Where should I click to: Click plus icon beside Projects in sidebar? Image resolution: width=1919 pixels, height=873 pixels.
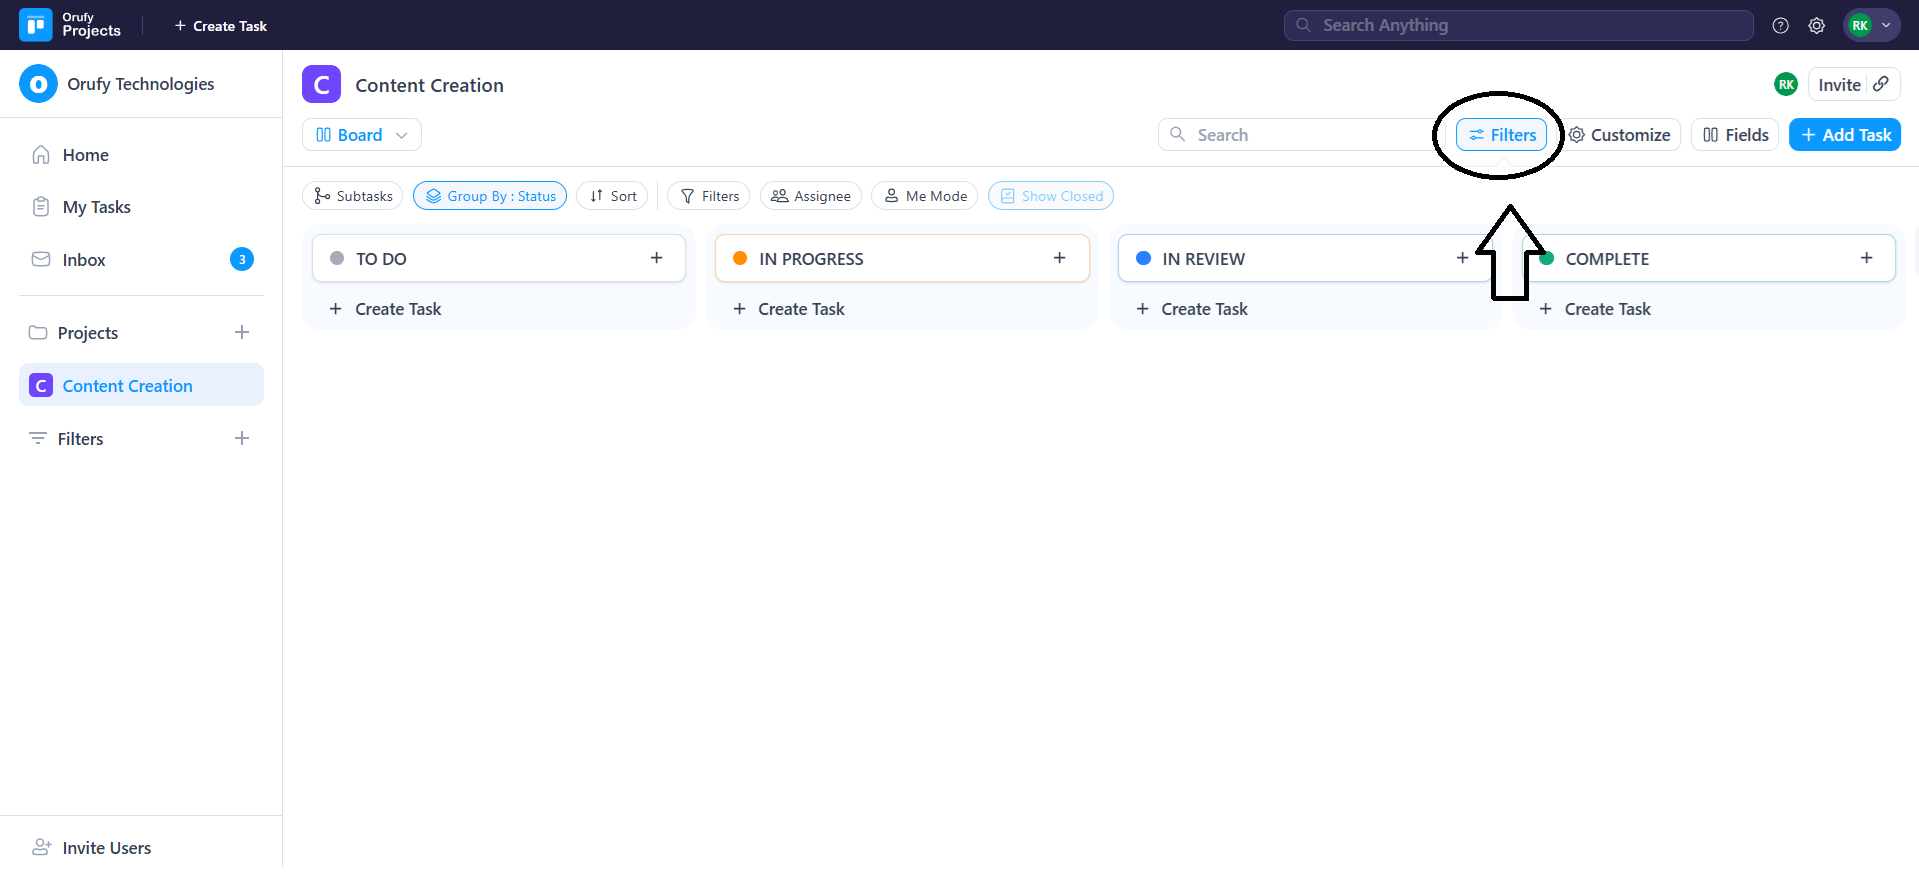coord(241,332)
